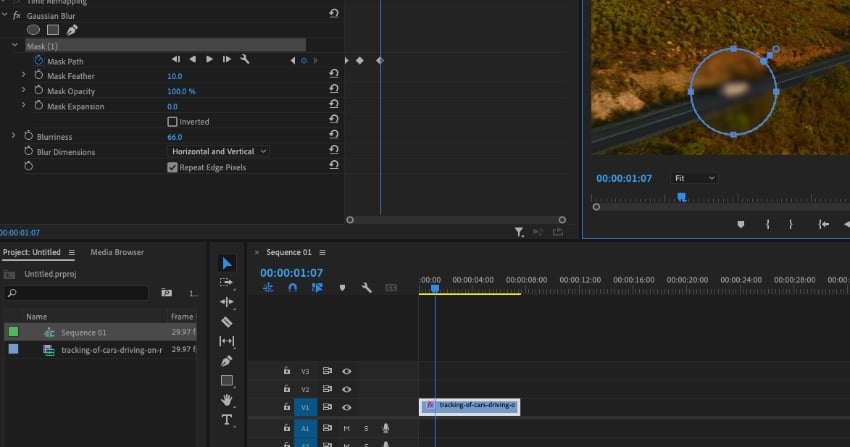The image size is (850, 447).
Task: Expand Mask Expansion property
Action: tap(23, 105)
